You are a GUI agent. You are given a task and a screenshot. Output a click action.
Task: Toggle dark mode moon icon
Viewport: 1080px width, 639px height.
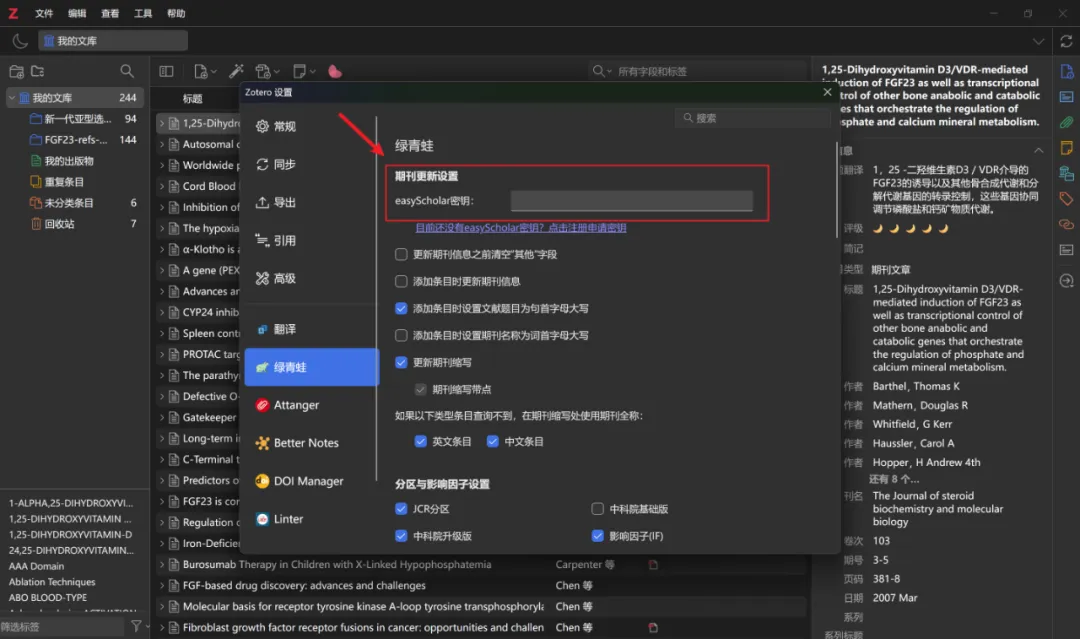click(x=20, y=41)
